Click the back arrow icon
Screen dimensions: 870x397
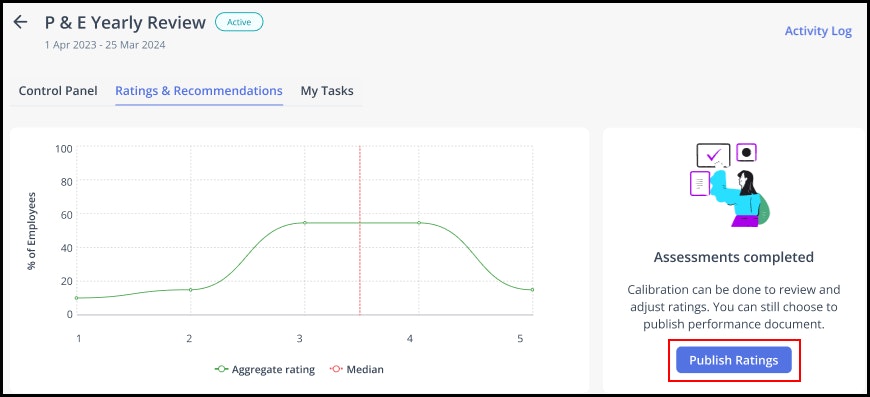click(21, 22)
